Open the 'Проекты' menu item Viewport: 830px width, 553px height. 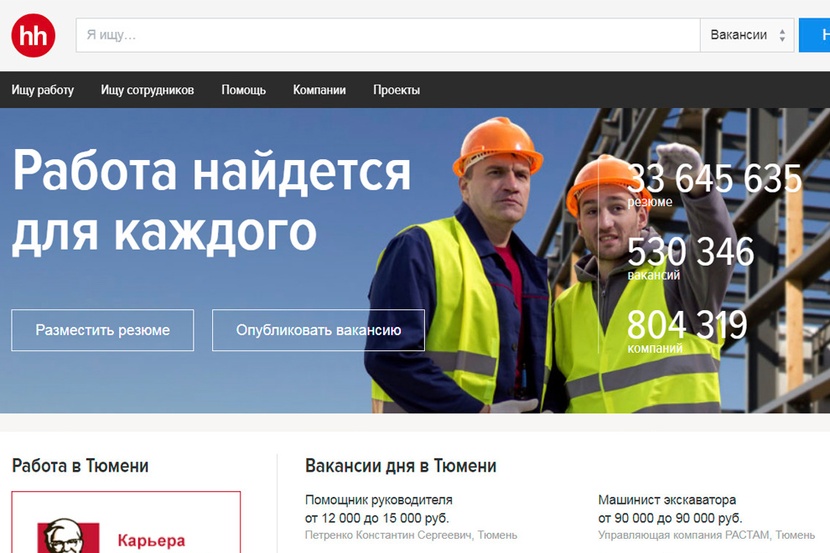pos(396,90)
